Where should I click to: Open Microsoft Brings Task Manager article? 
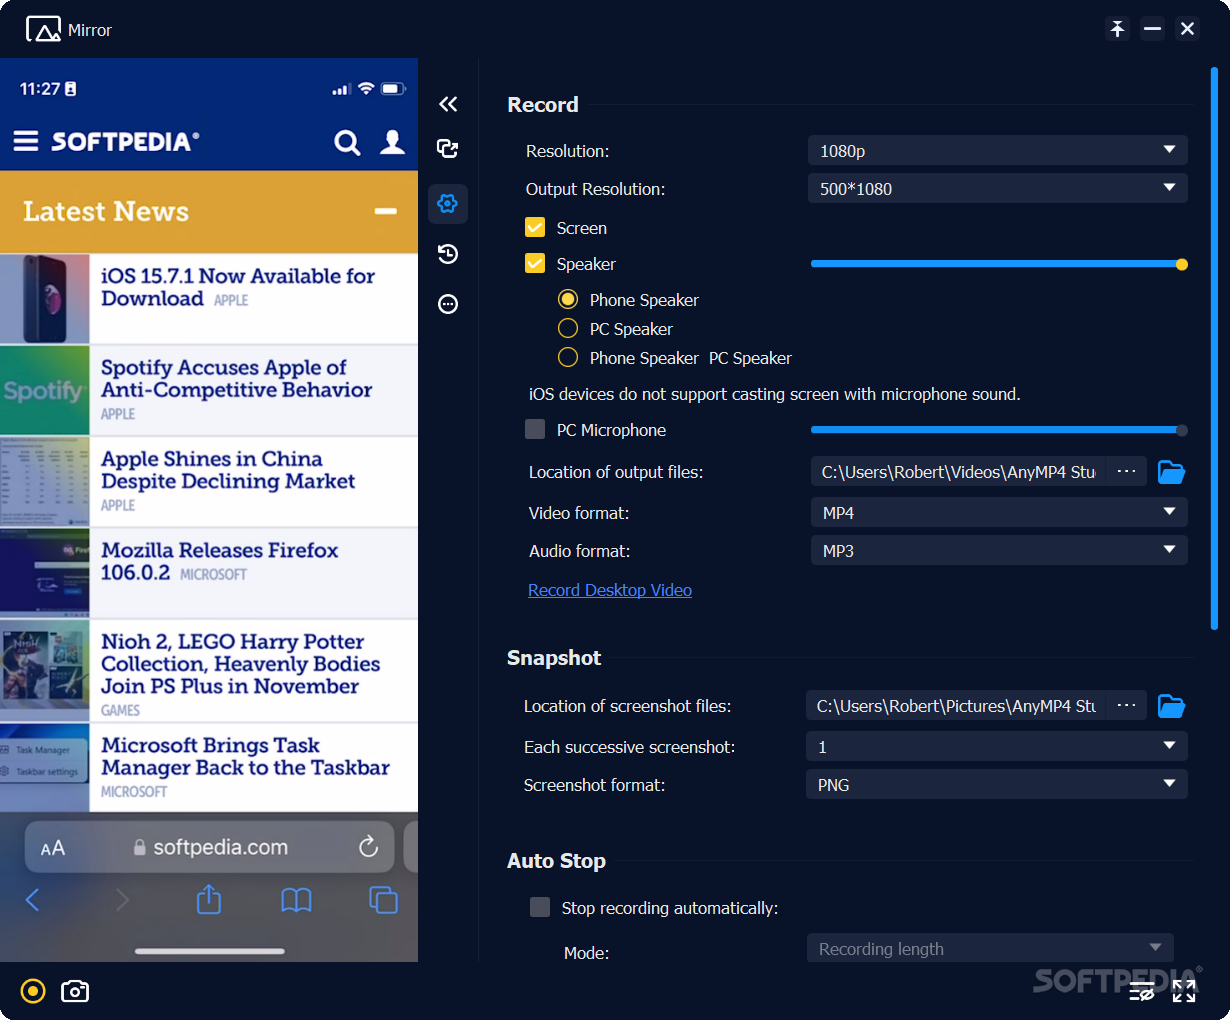click(x=245, y=756)
